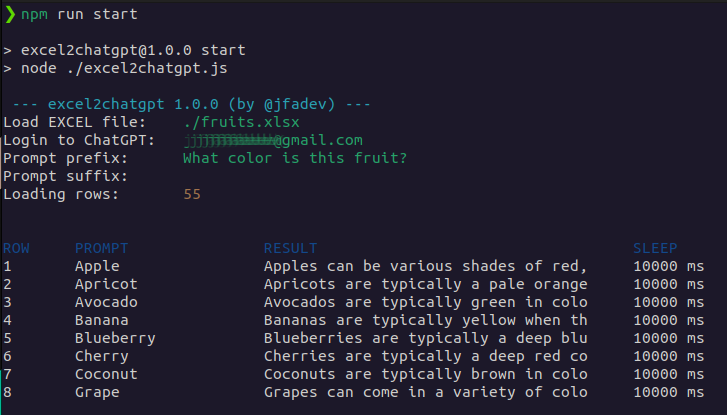Click the RESULT column header

(290, 248)
